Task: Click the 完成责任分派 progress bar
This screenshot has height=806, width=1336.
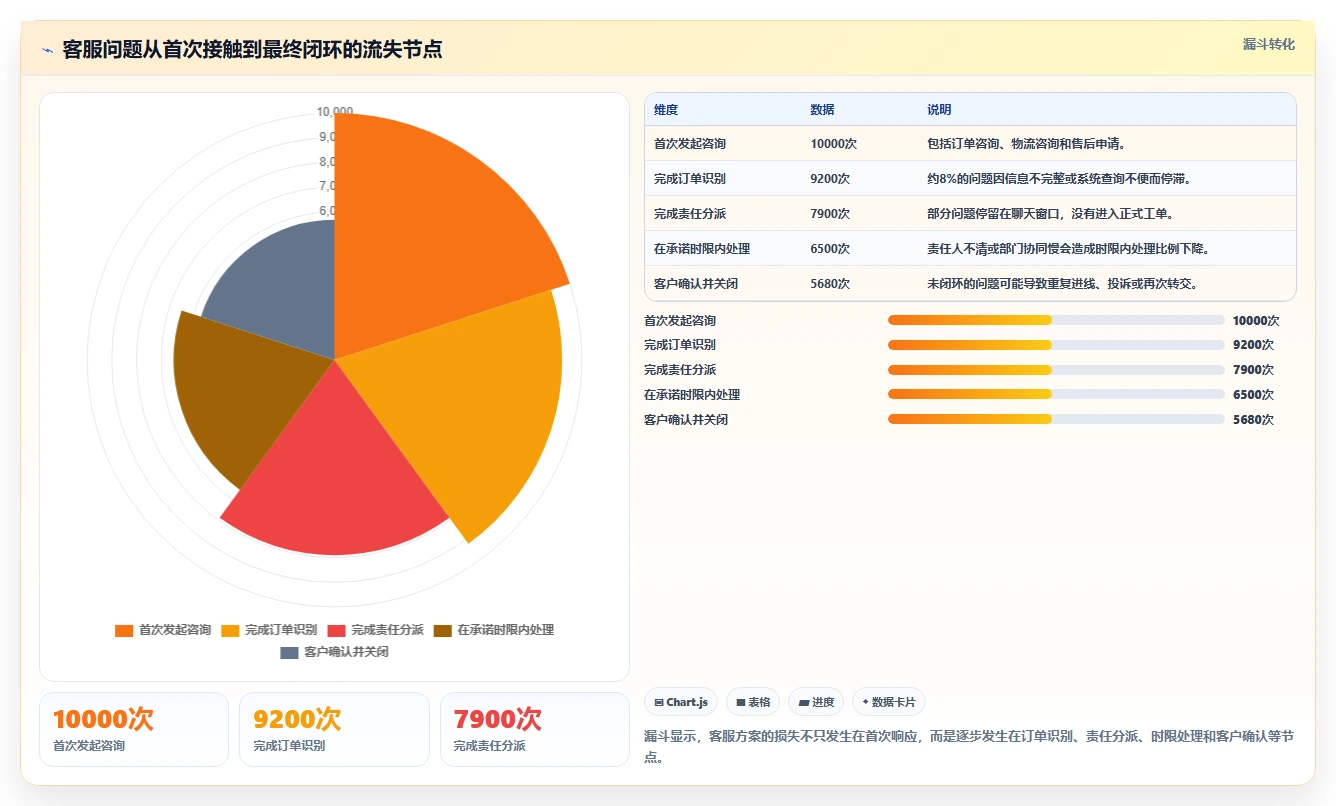Action: pyautogui.click(x=1056, y=370)
